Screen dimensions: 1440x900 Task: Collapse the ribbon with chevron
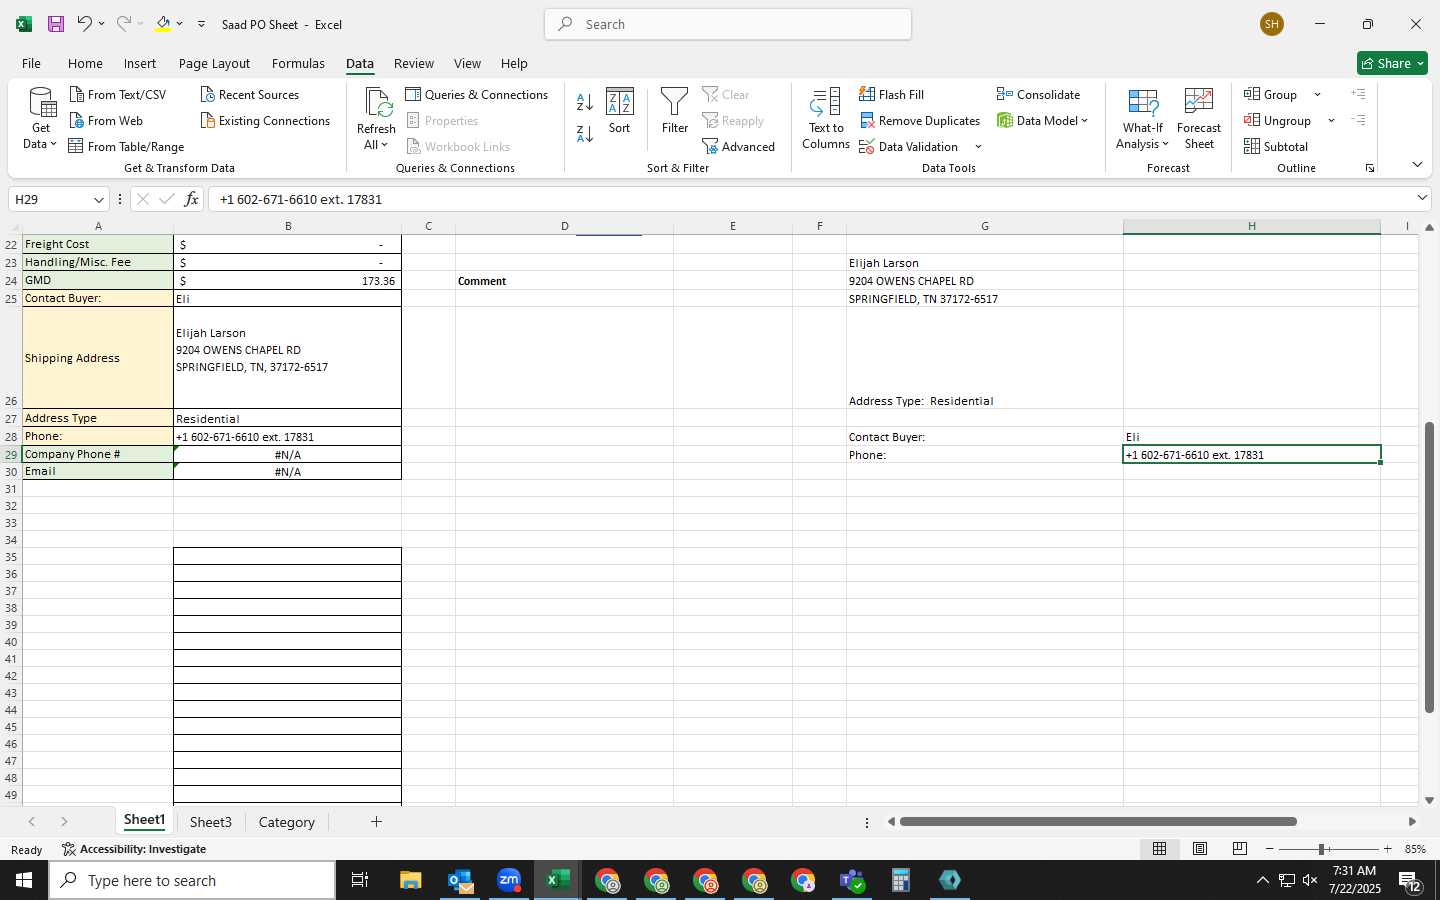(1417, 164)
